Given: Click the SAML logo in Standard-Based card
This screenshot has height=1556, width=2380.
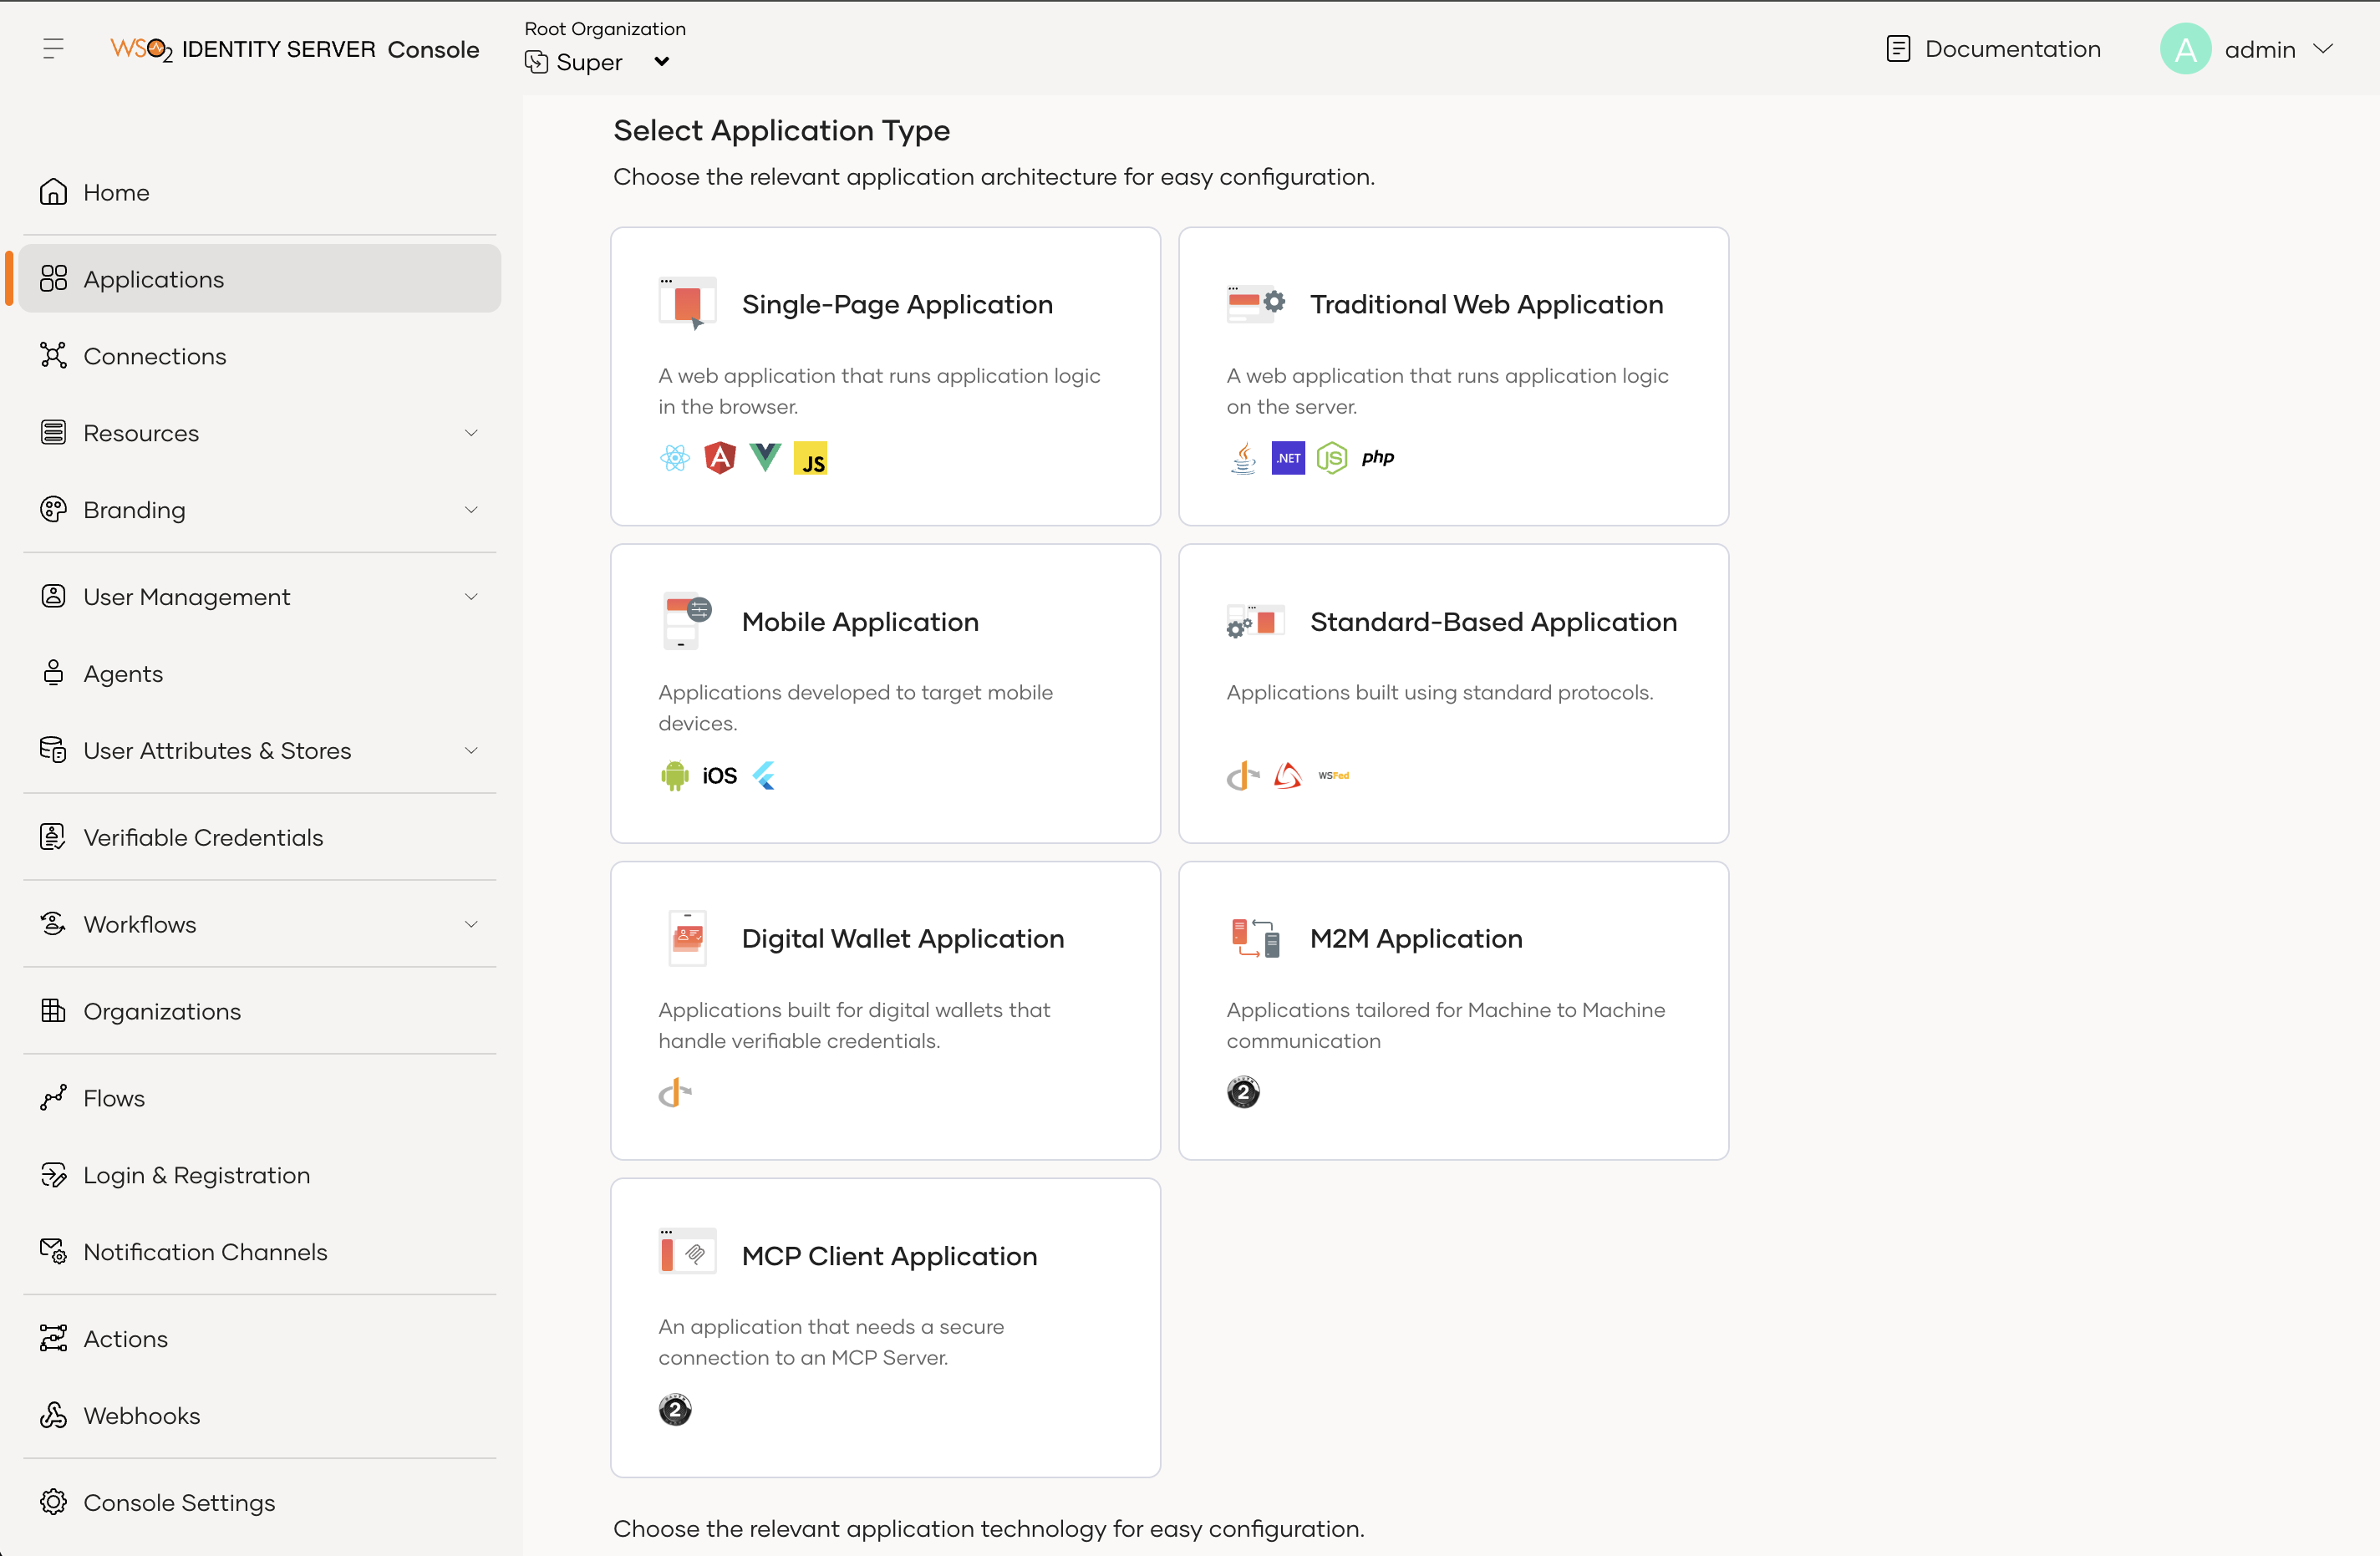Looking at the screenshot, I should pos(1288,775).
